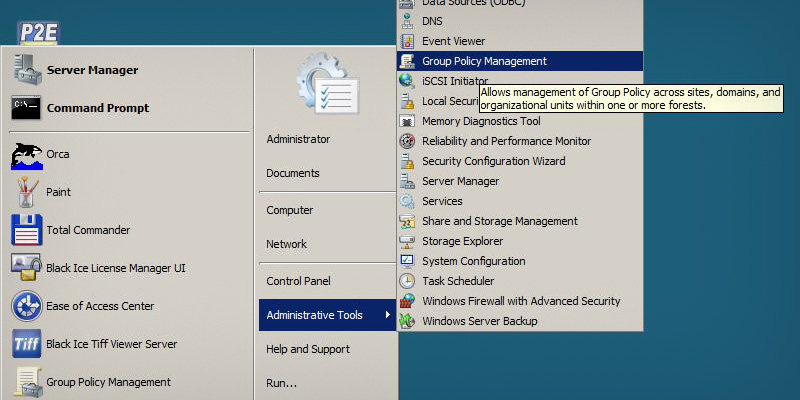Launch Orca via its whale icon

click(26, 155)
